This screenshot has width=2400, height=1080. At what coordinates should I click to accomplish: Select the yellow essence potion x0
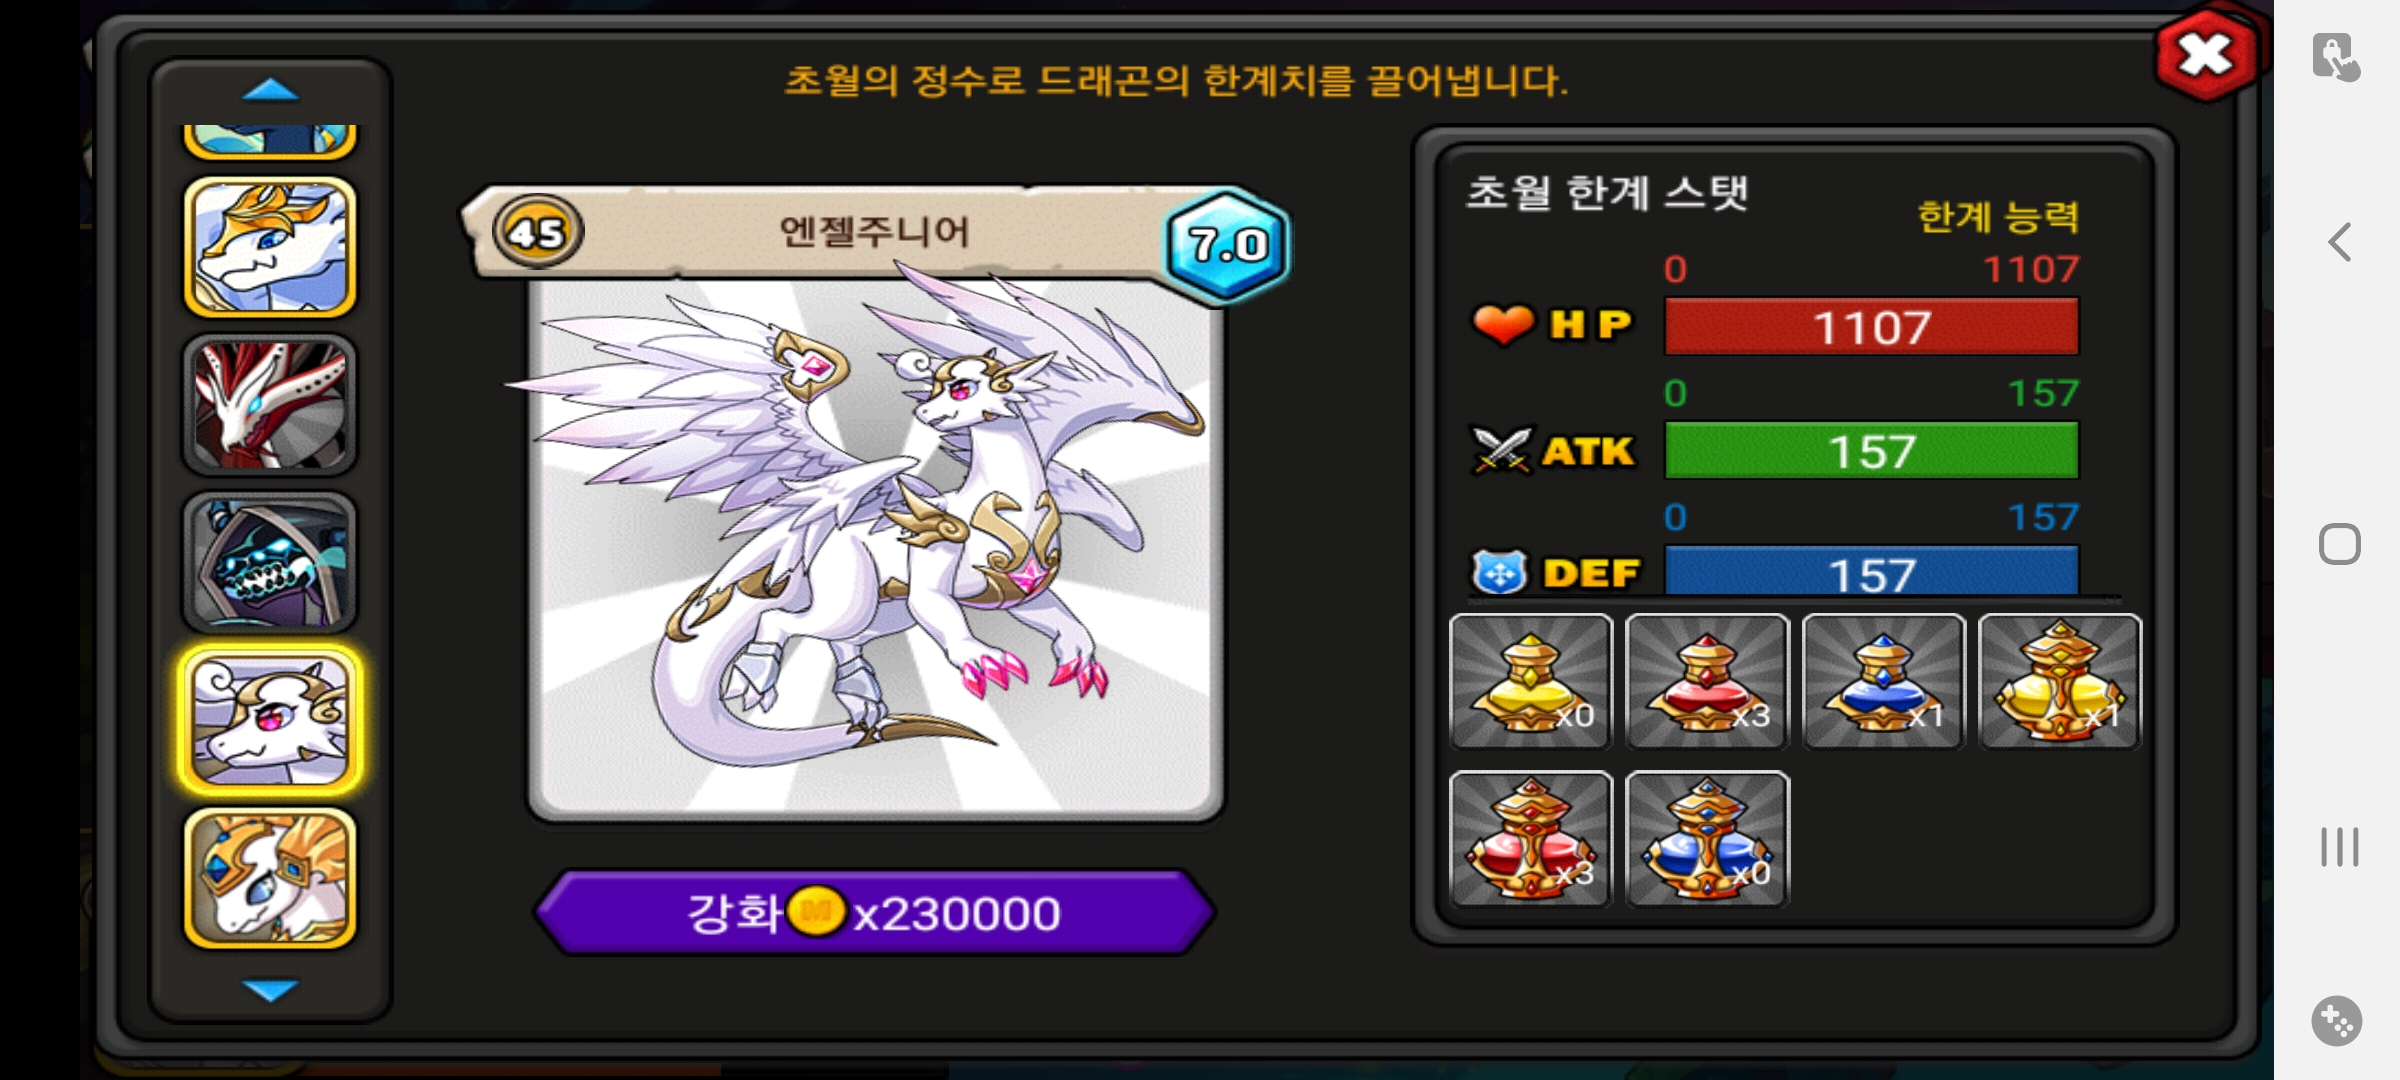[x=1531, y=682]
